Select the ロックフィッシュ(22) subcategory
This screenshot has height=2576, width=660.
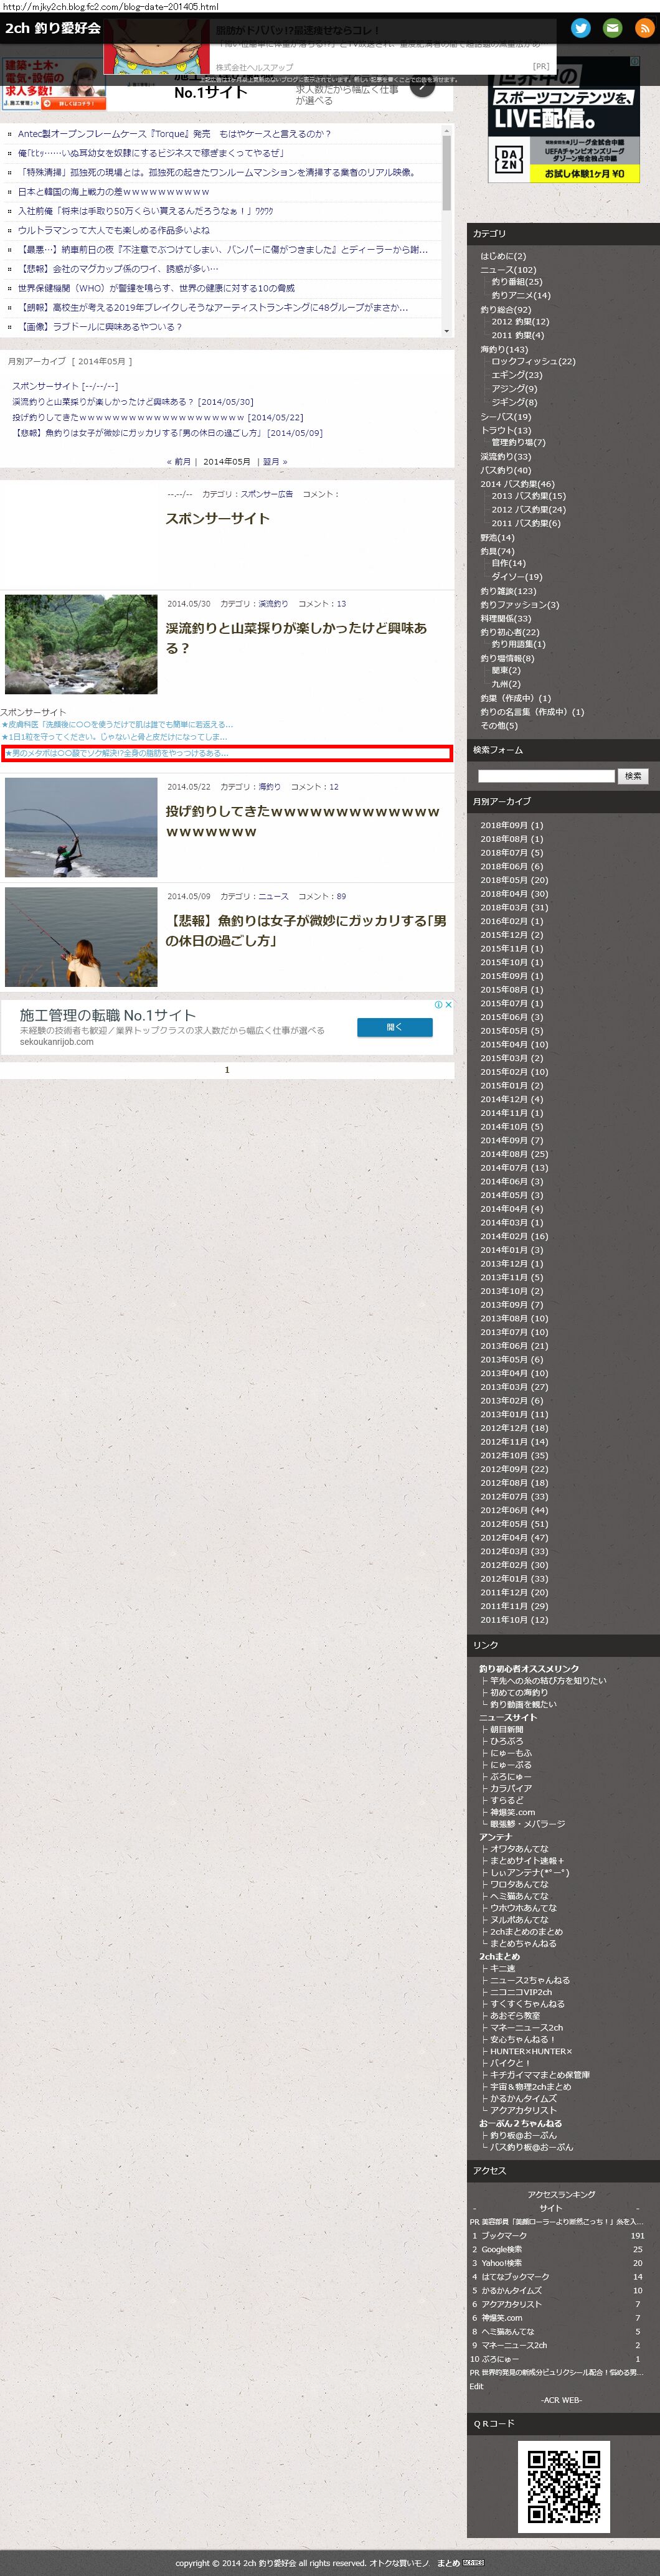coord(533,362)
